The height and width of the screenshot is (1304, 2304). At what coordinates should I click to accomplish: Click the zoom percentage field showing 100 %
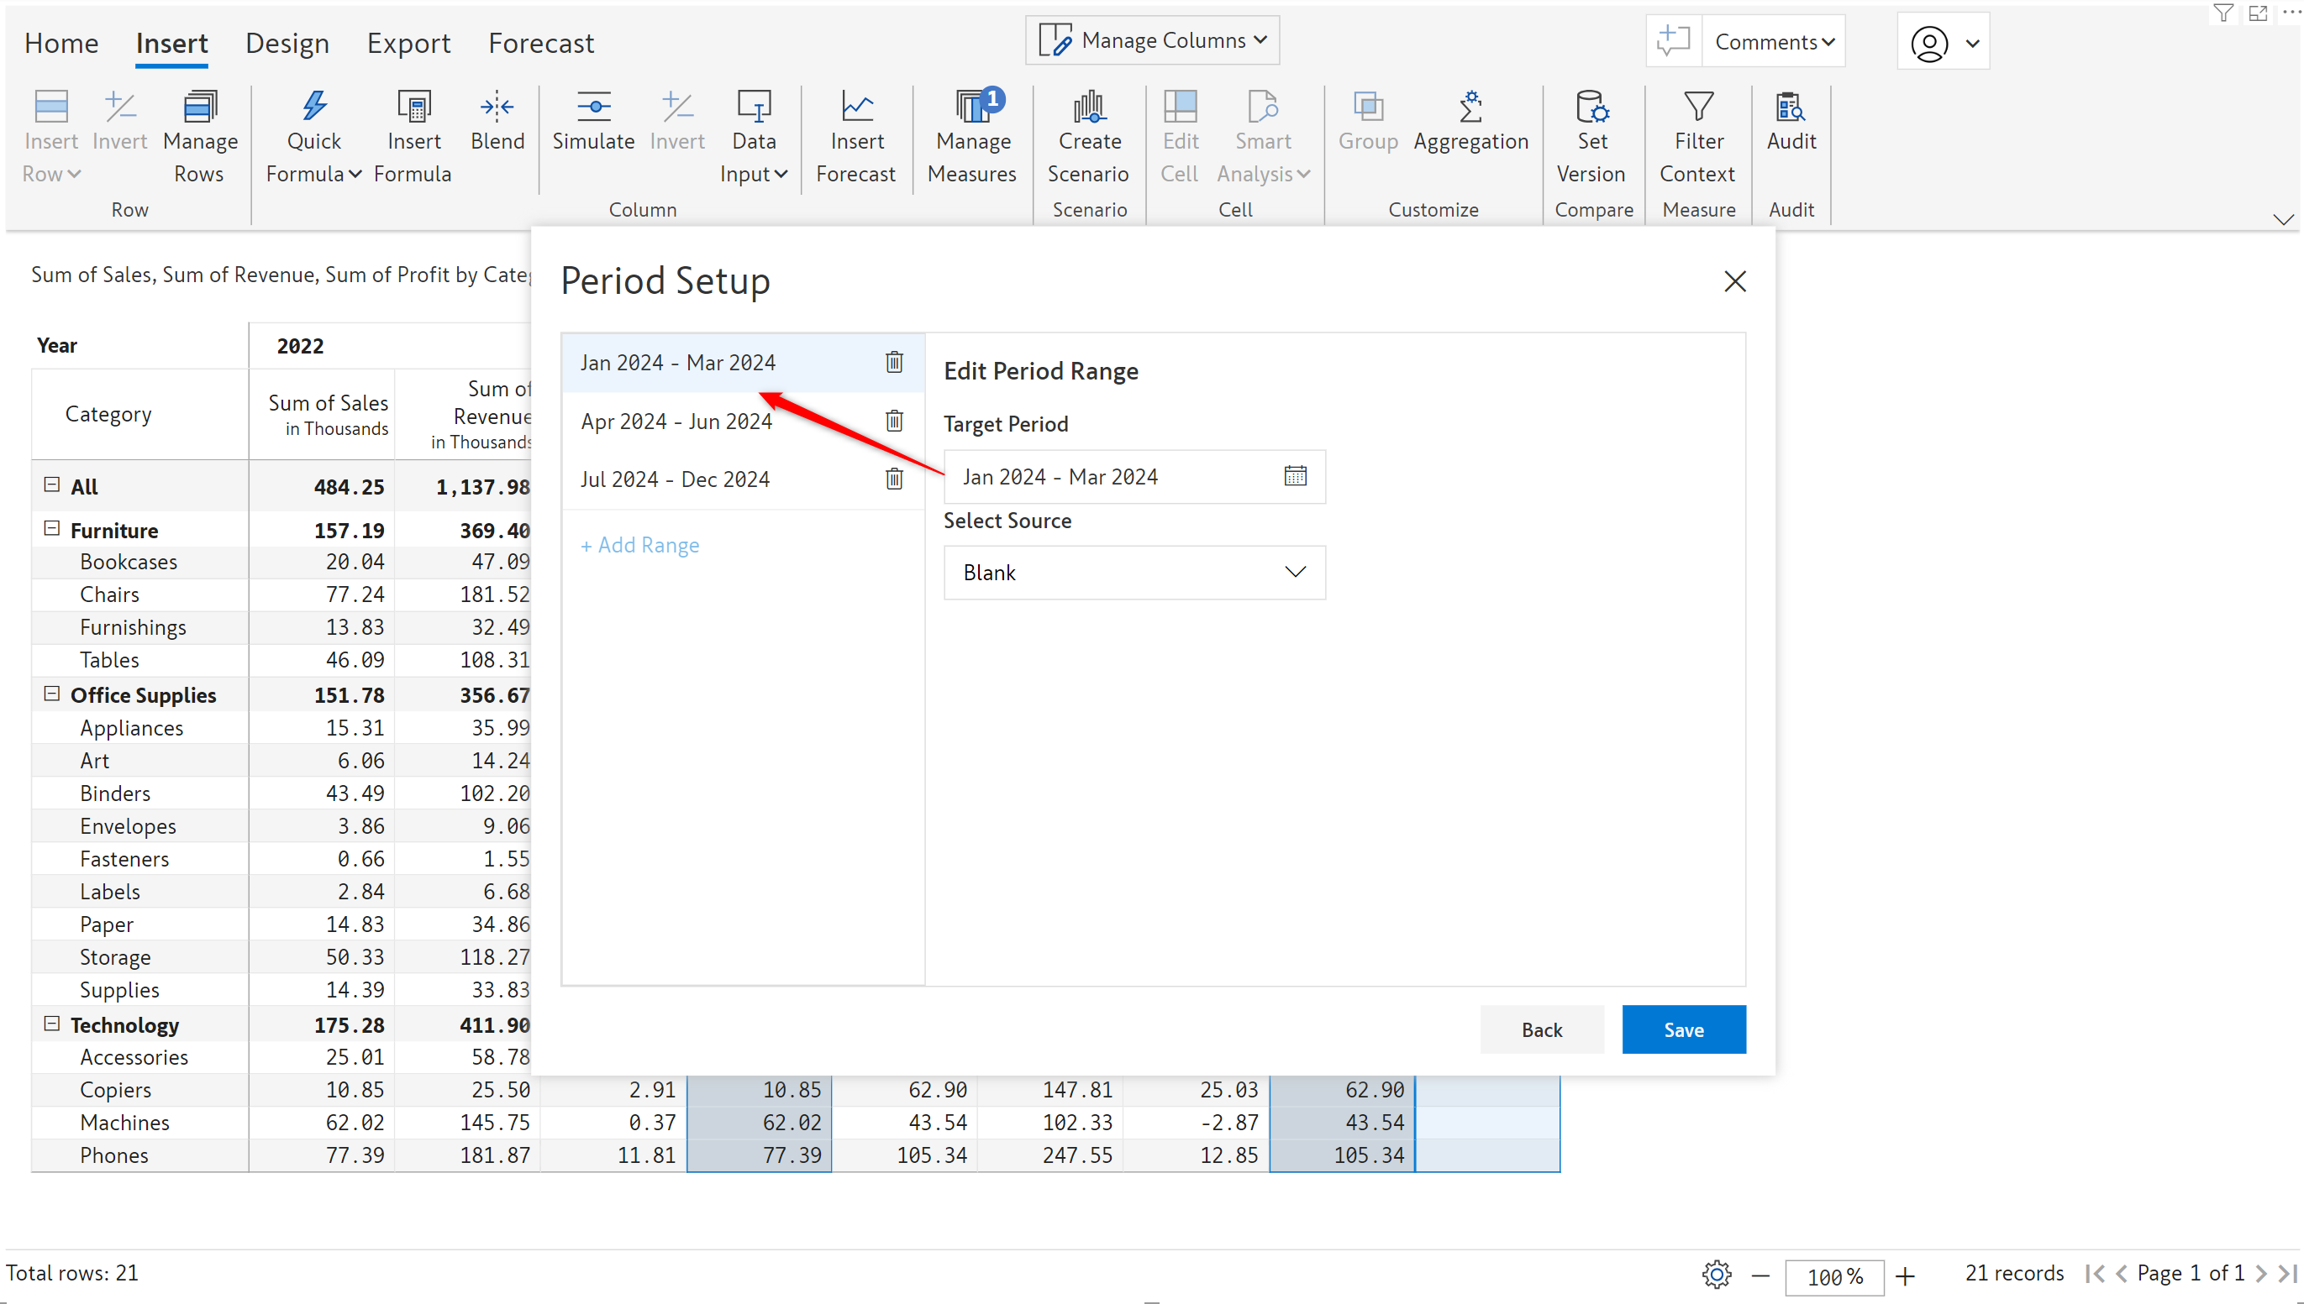tap(1834, 1276)
